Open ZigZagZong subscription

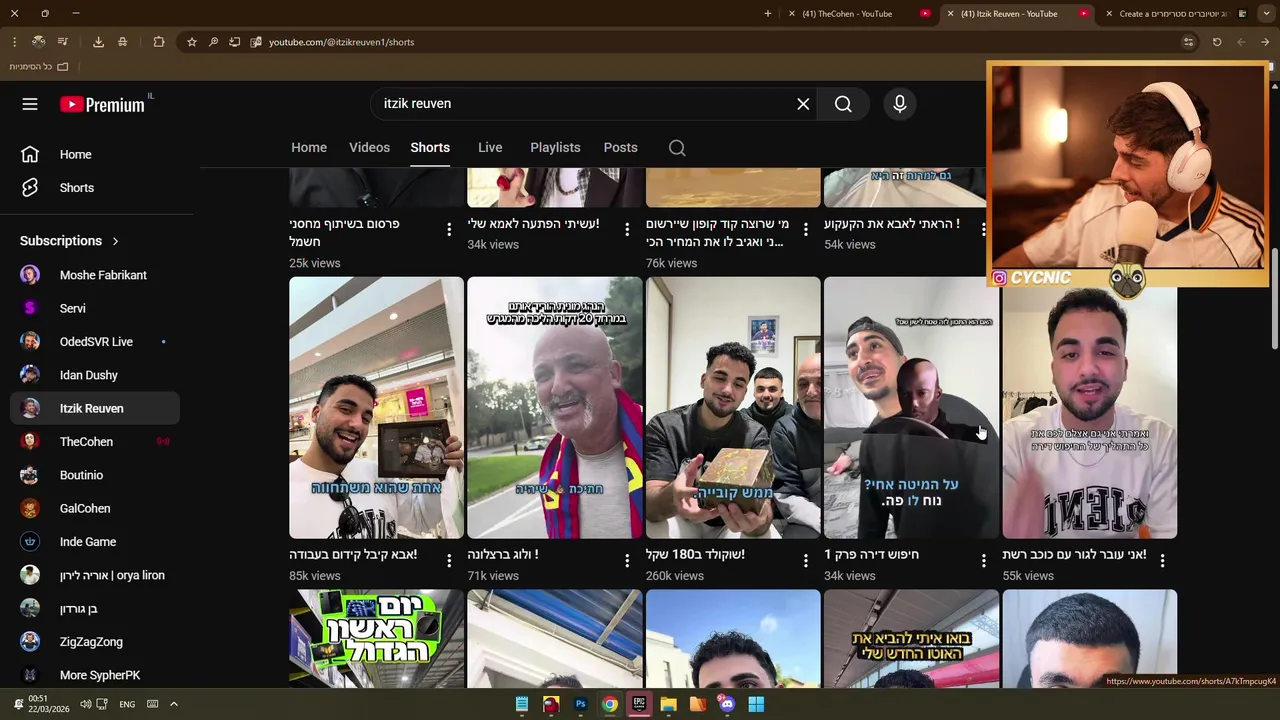point(95,642)
